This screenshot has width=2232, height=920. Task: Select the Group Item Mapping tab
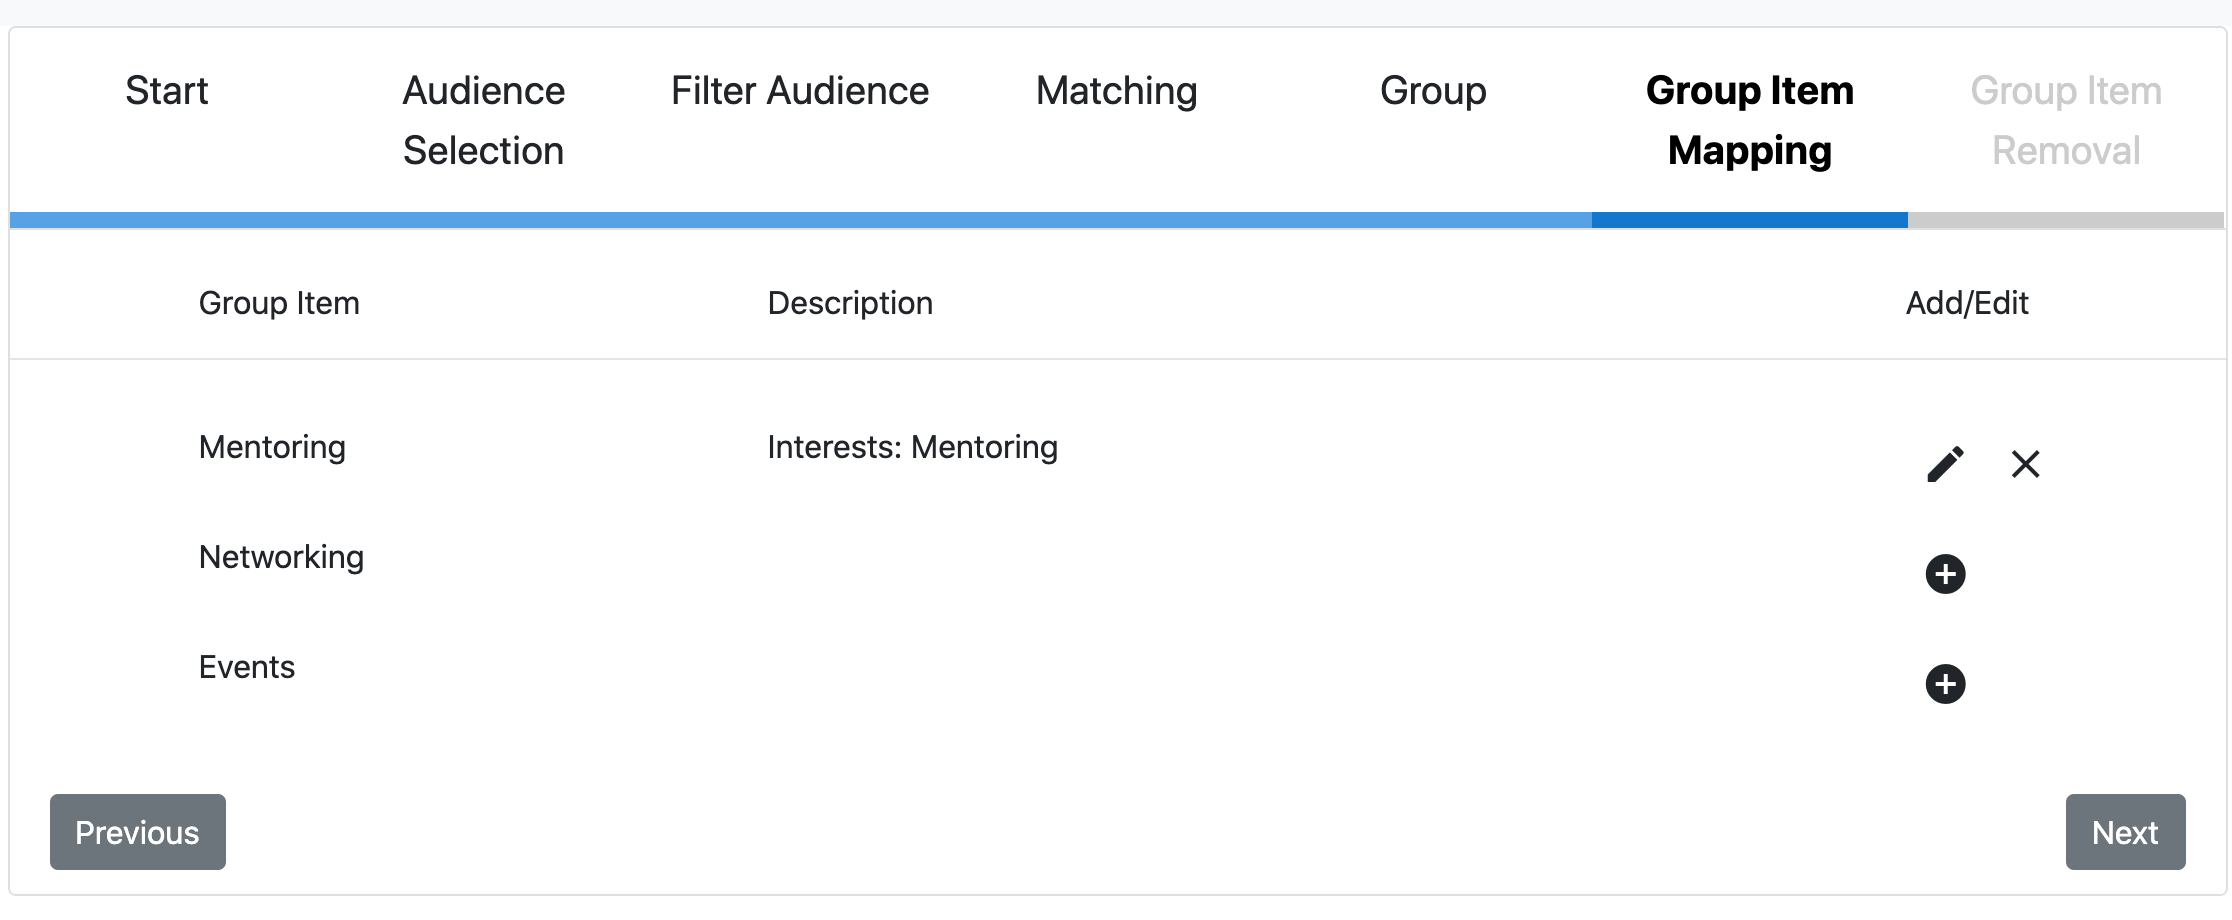[1750, 121]
